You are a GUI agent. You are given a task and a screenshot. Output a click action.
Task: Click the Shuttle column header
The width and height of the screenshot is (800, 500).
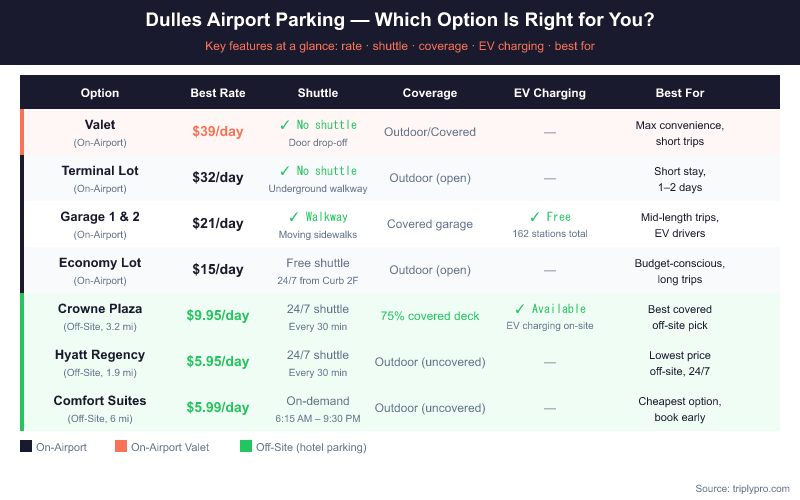click(x=318, y=93)
